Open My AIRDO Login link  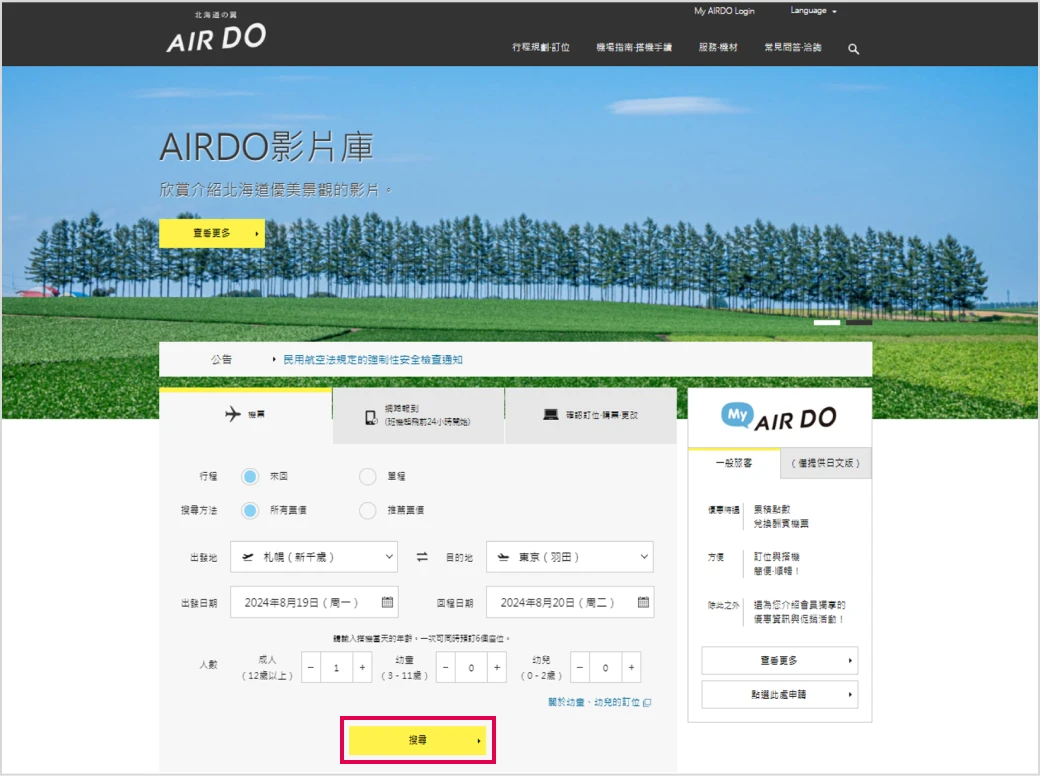[724, 11]
